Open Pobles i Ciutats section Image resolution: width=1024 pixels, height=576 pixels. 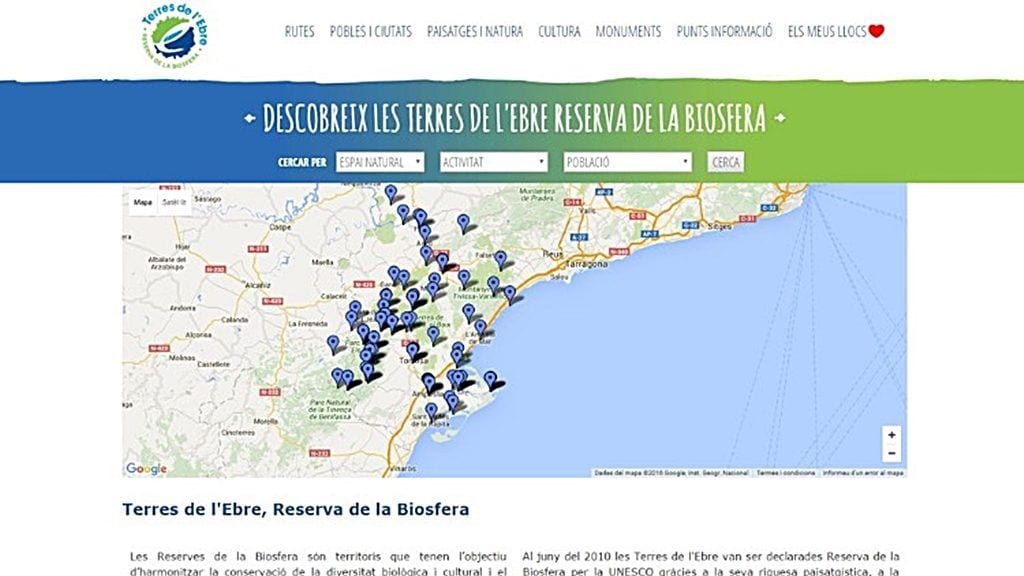click(x=370, y=31)
